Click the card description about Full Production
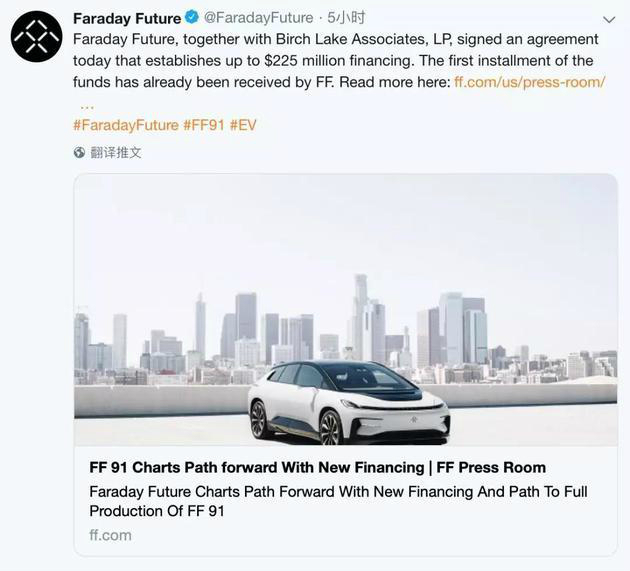Viewport: 630px width, 571px height. pyautogui.click(x=338, y=501)
